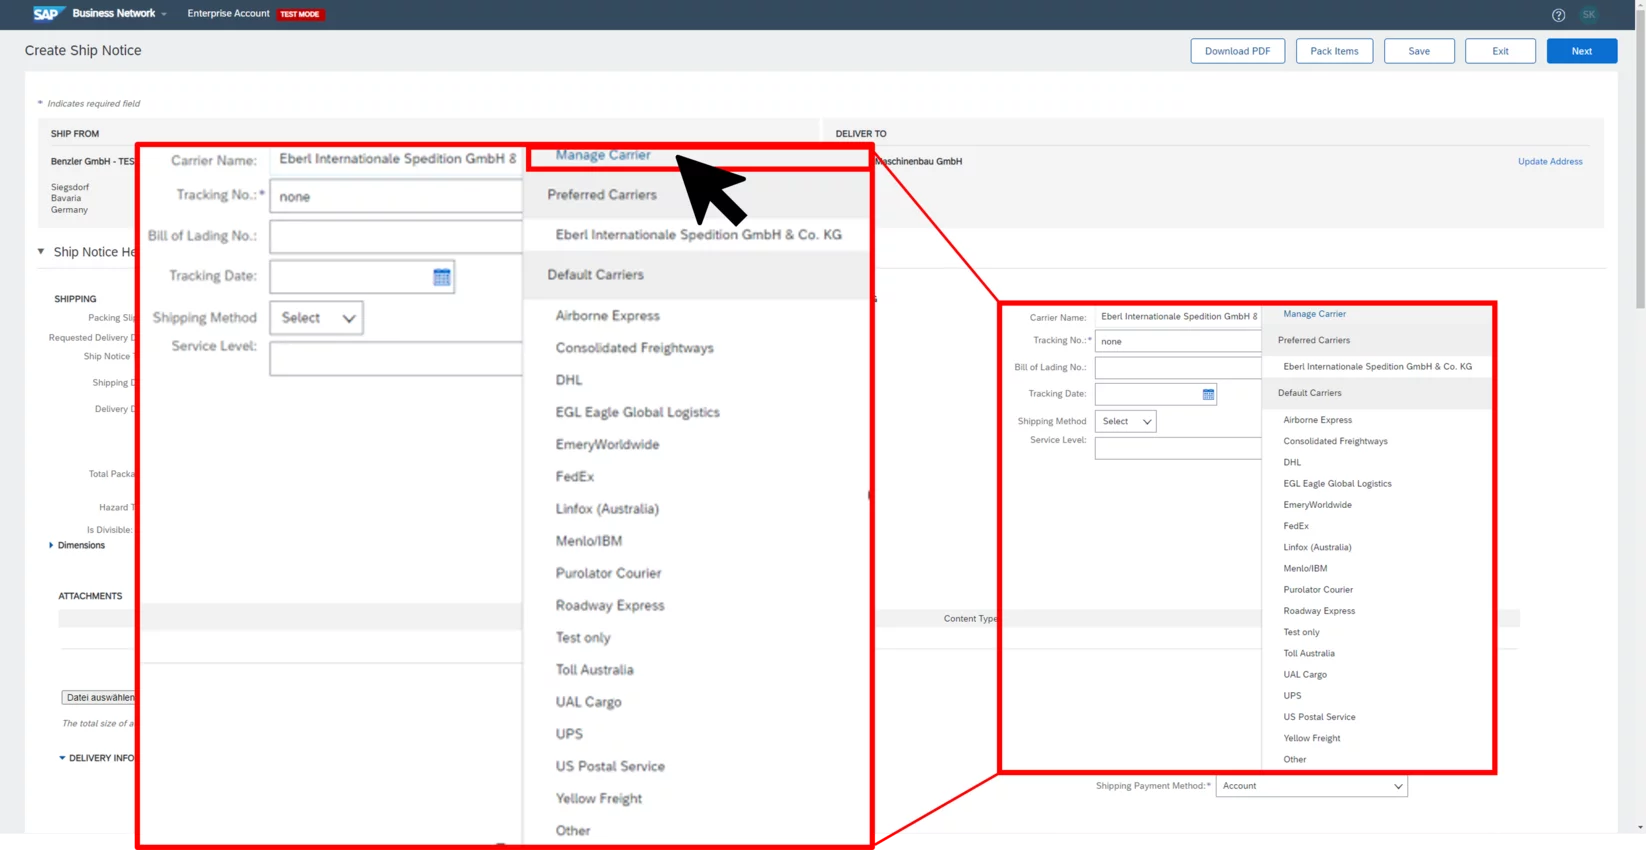Open the calendar icon in the small carrier panel
The height and width of the screenshot is (850, 1646).
pyautogui.click(x=1208, y=394)
